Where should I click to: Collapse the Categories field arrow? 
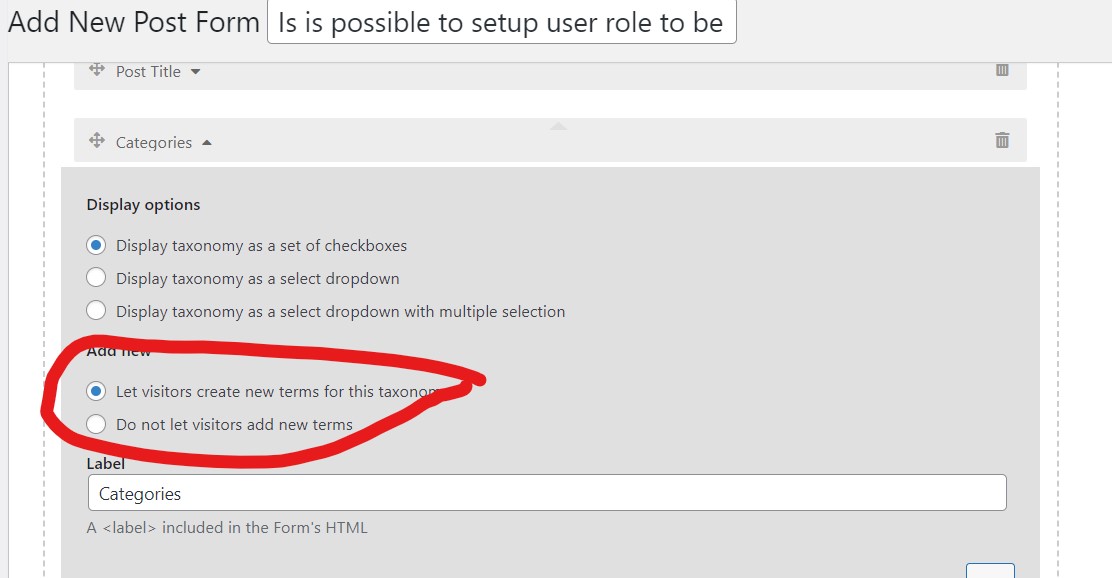pos(206,143)
